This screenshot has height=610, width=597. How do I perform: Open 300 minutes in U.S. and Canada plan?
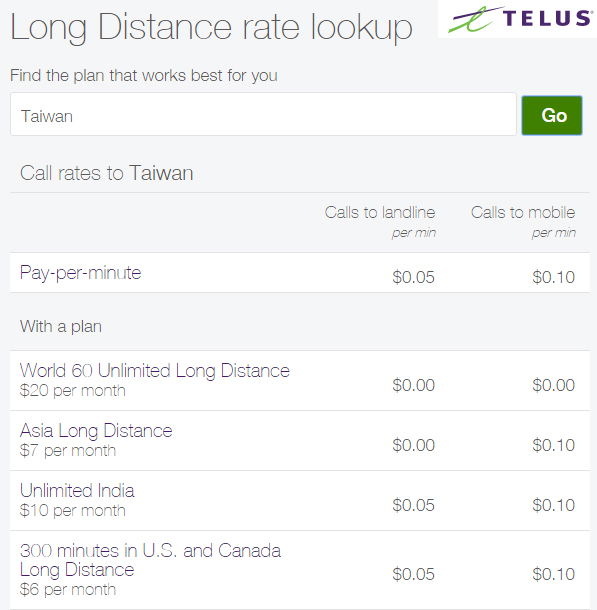(150, 560)
